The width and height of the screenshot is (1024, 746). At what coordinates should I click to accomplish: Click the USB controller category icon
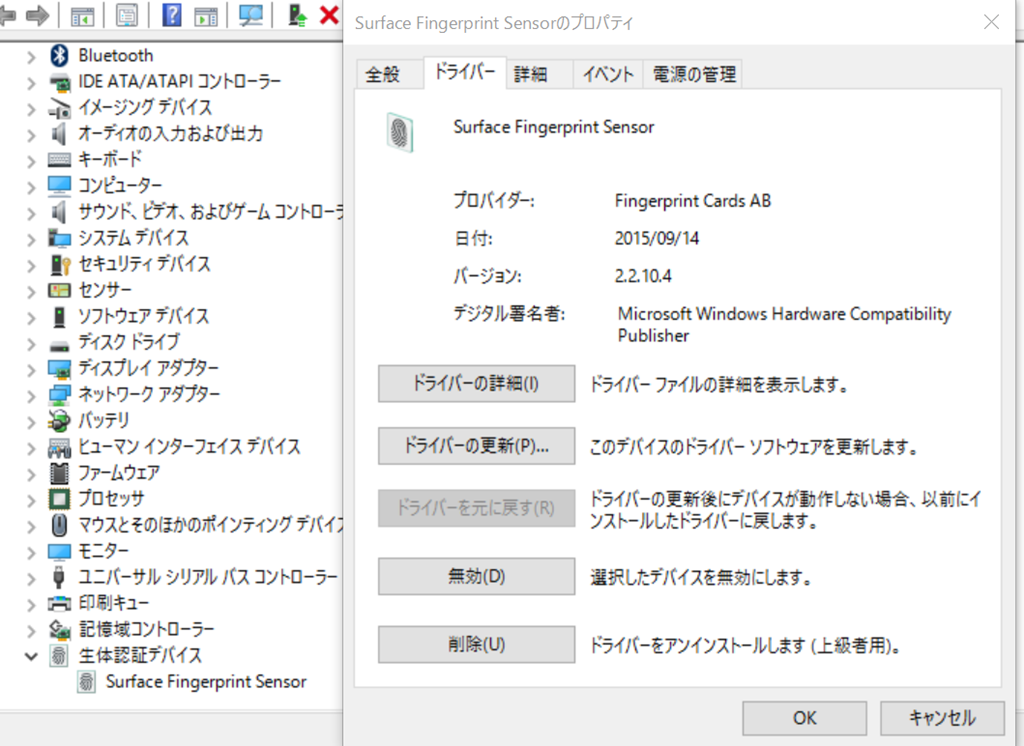(x=58, y=577)
